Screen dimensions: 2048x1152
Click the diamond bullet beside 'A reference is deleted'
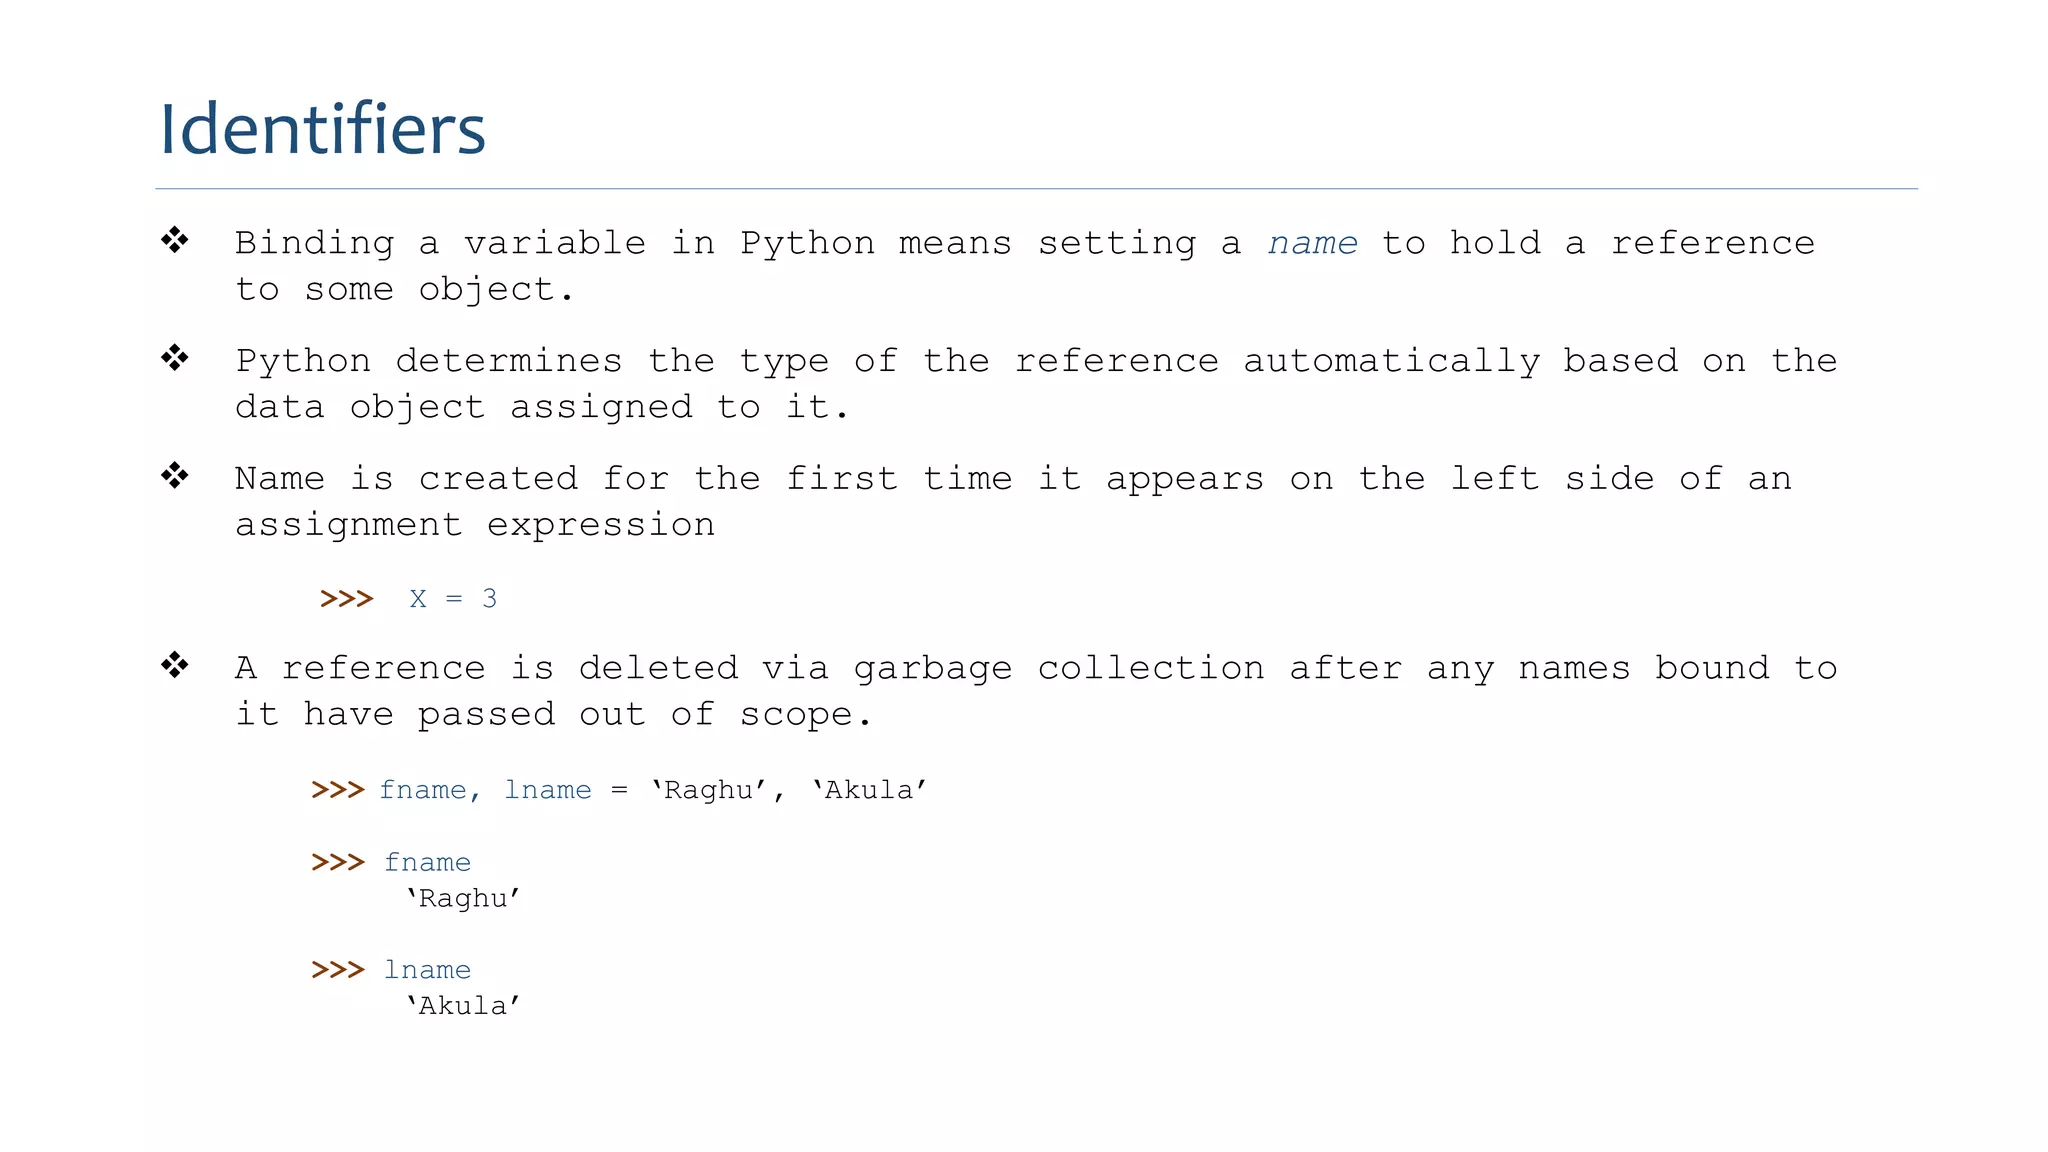pyautogui.click(x=175, y=665)
